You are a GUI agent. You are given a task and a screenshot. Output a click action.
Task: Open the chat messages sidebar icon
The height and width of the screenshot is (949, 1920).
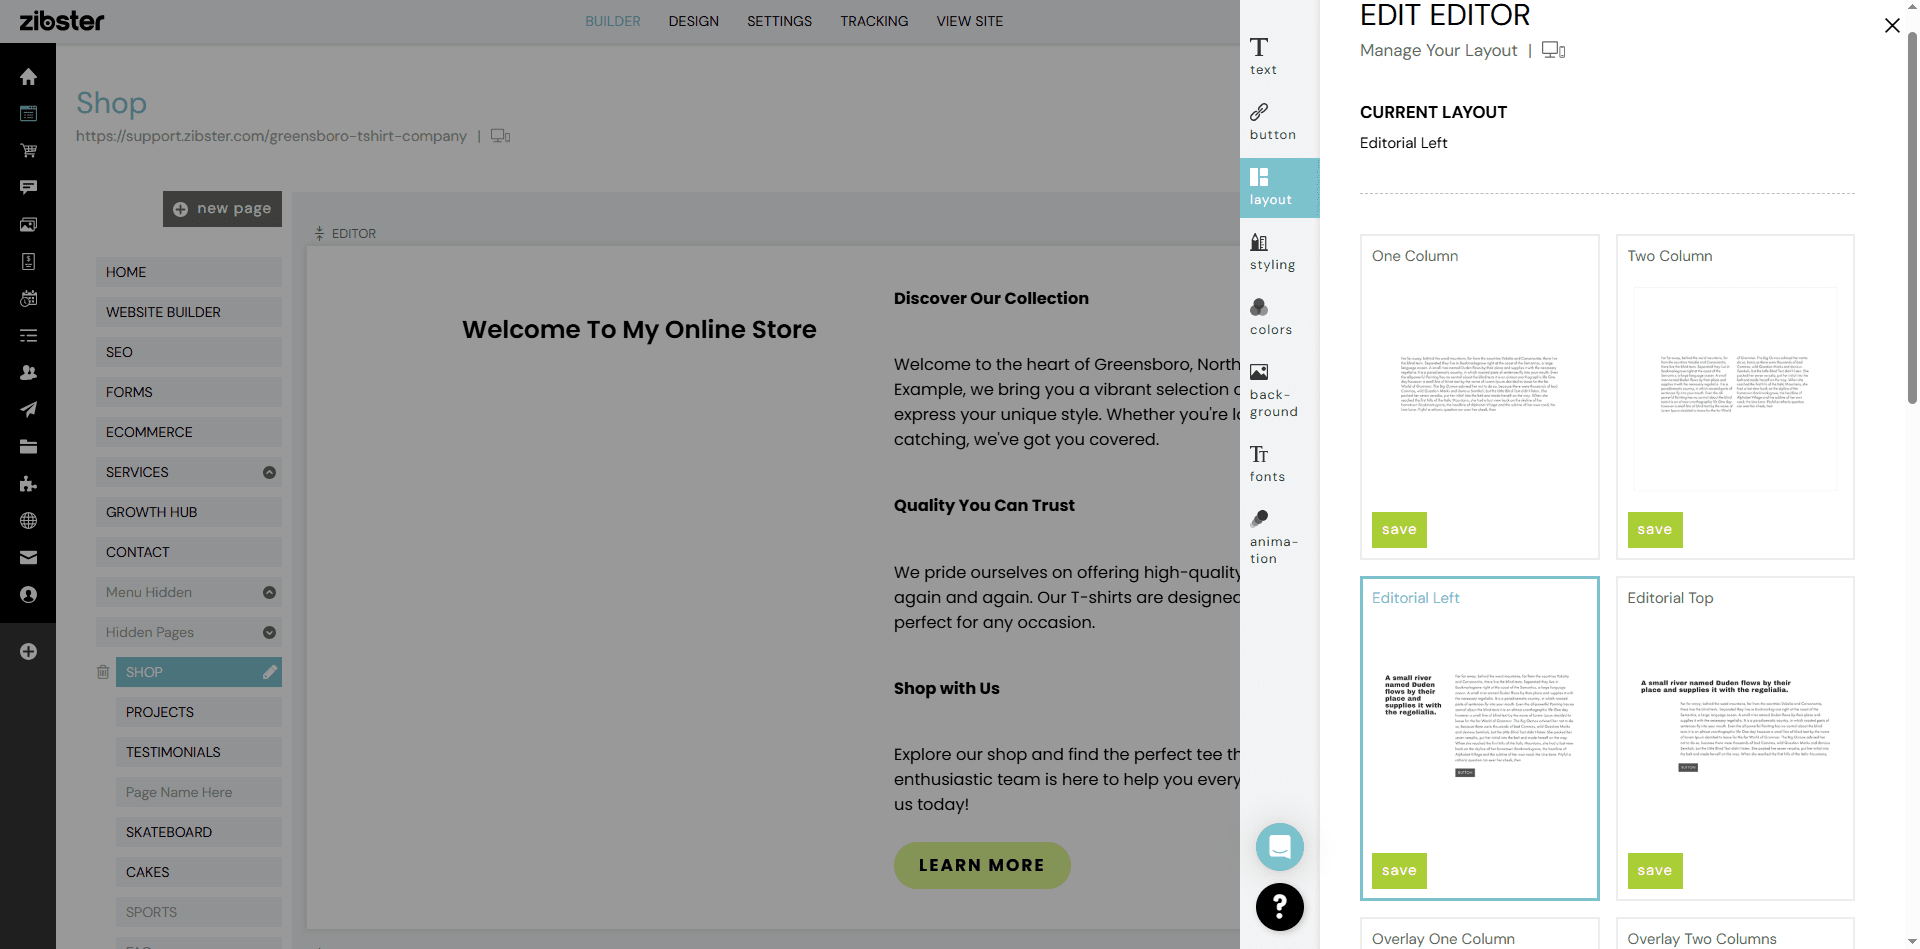(x=28, y=187)
